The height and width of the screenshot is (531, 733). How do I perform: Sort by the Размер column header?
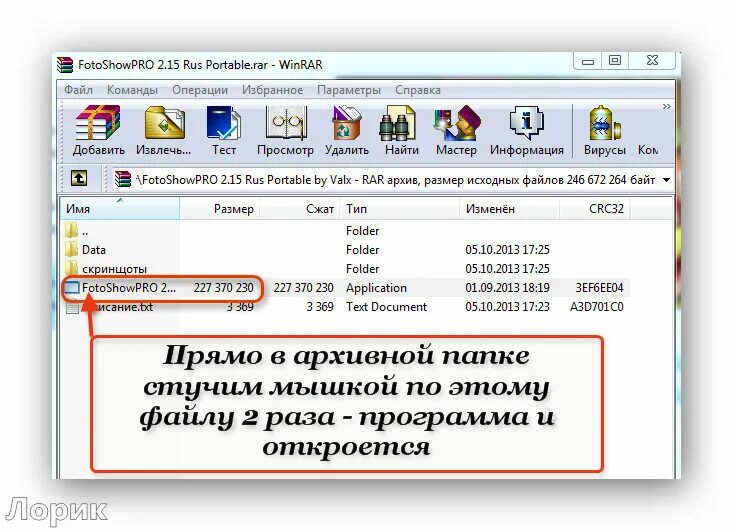220,208
